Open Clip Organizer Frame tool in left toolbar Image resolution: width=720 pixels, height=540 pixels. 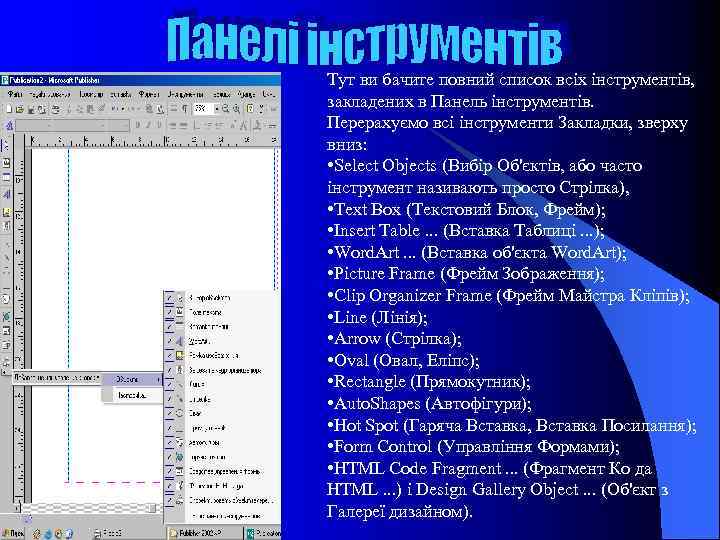pos(6,226)
